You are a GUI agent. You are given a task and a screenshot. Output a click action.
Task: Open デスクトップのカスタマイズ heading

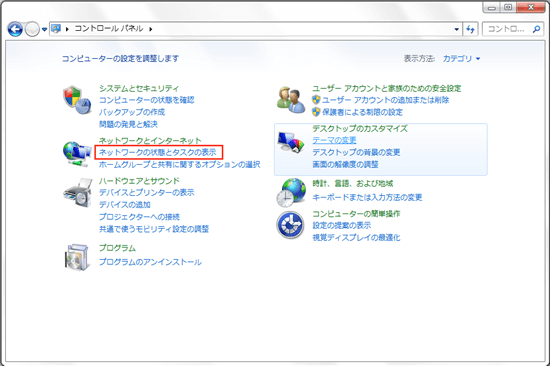[360, 128]
